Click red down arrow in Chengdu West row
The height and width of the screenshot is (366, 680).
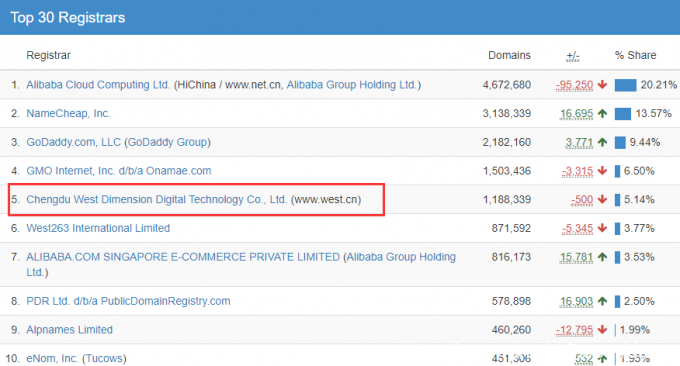tap(602, 199)
